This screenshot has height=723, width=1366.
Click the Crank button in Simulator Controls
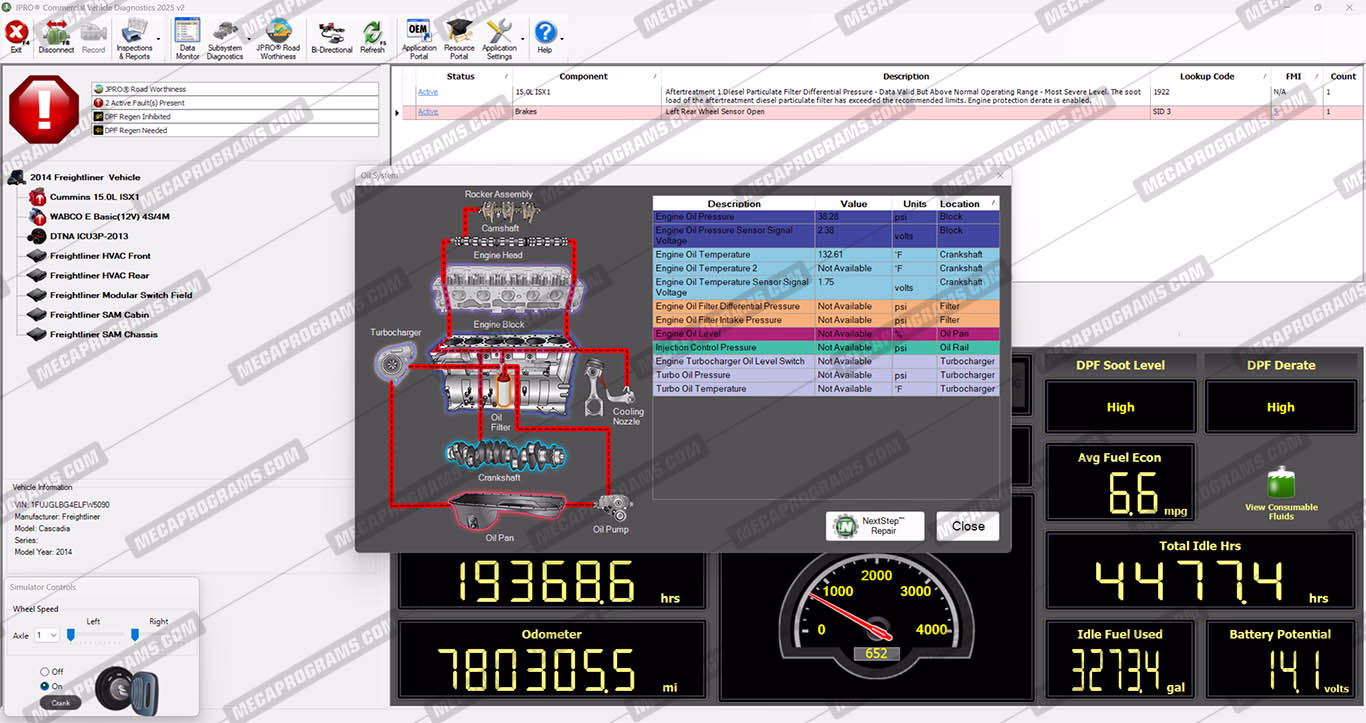click(x=60, y=703)
